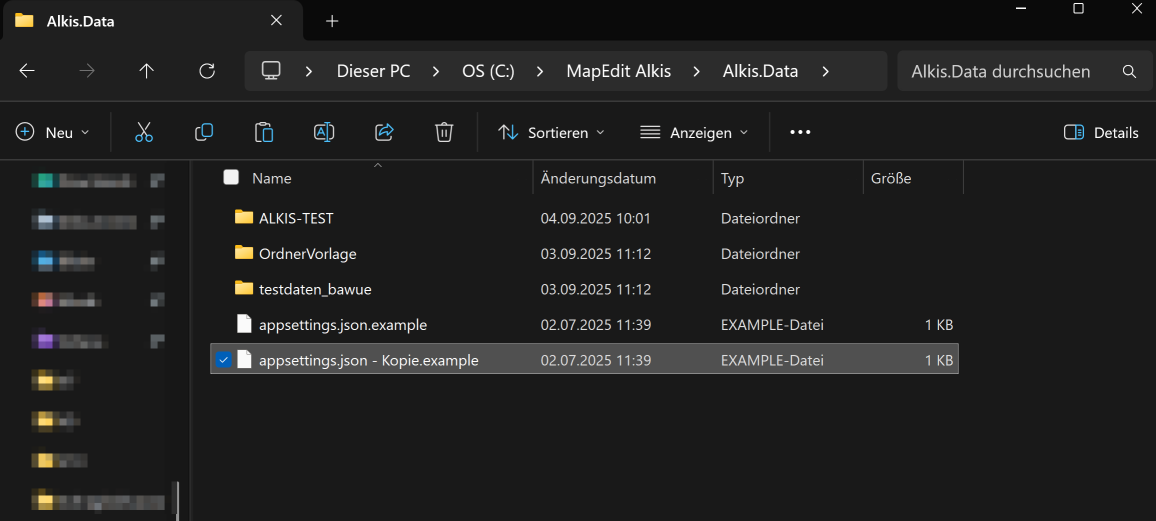
Task: Navigate to MapEdit Alkis in breadcrumb
Action: coord(618,71)
